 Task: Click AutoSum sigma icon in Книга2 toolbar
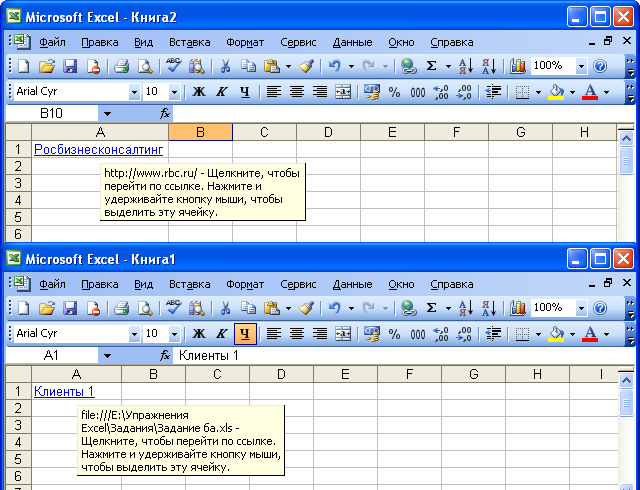[431, 66]
